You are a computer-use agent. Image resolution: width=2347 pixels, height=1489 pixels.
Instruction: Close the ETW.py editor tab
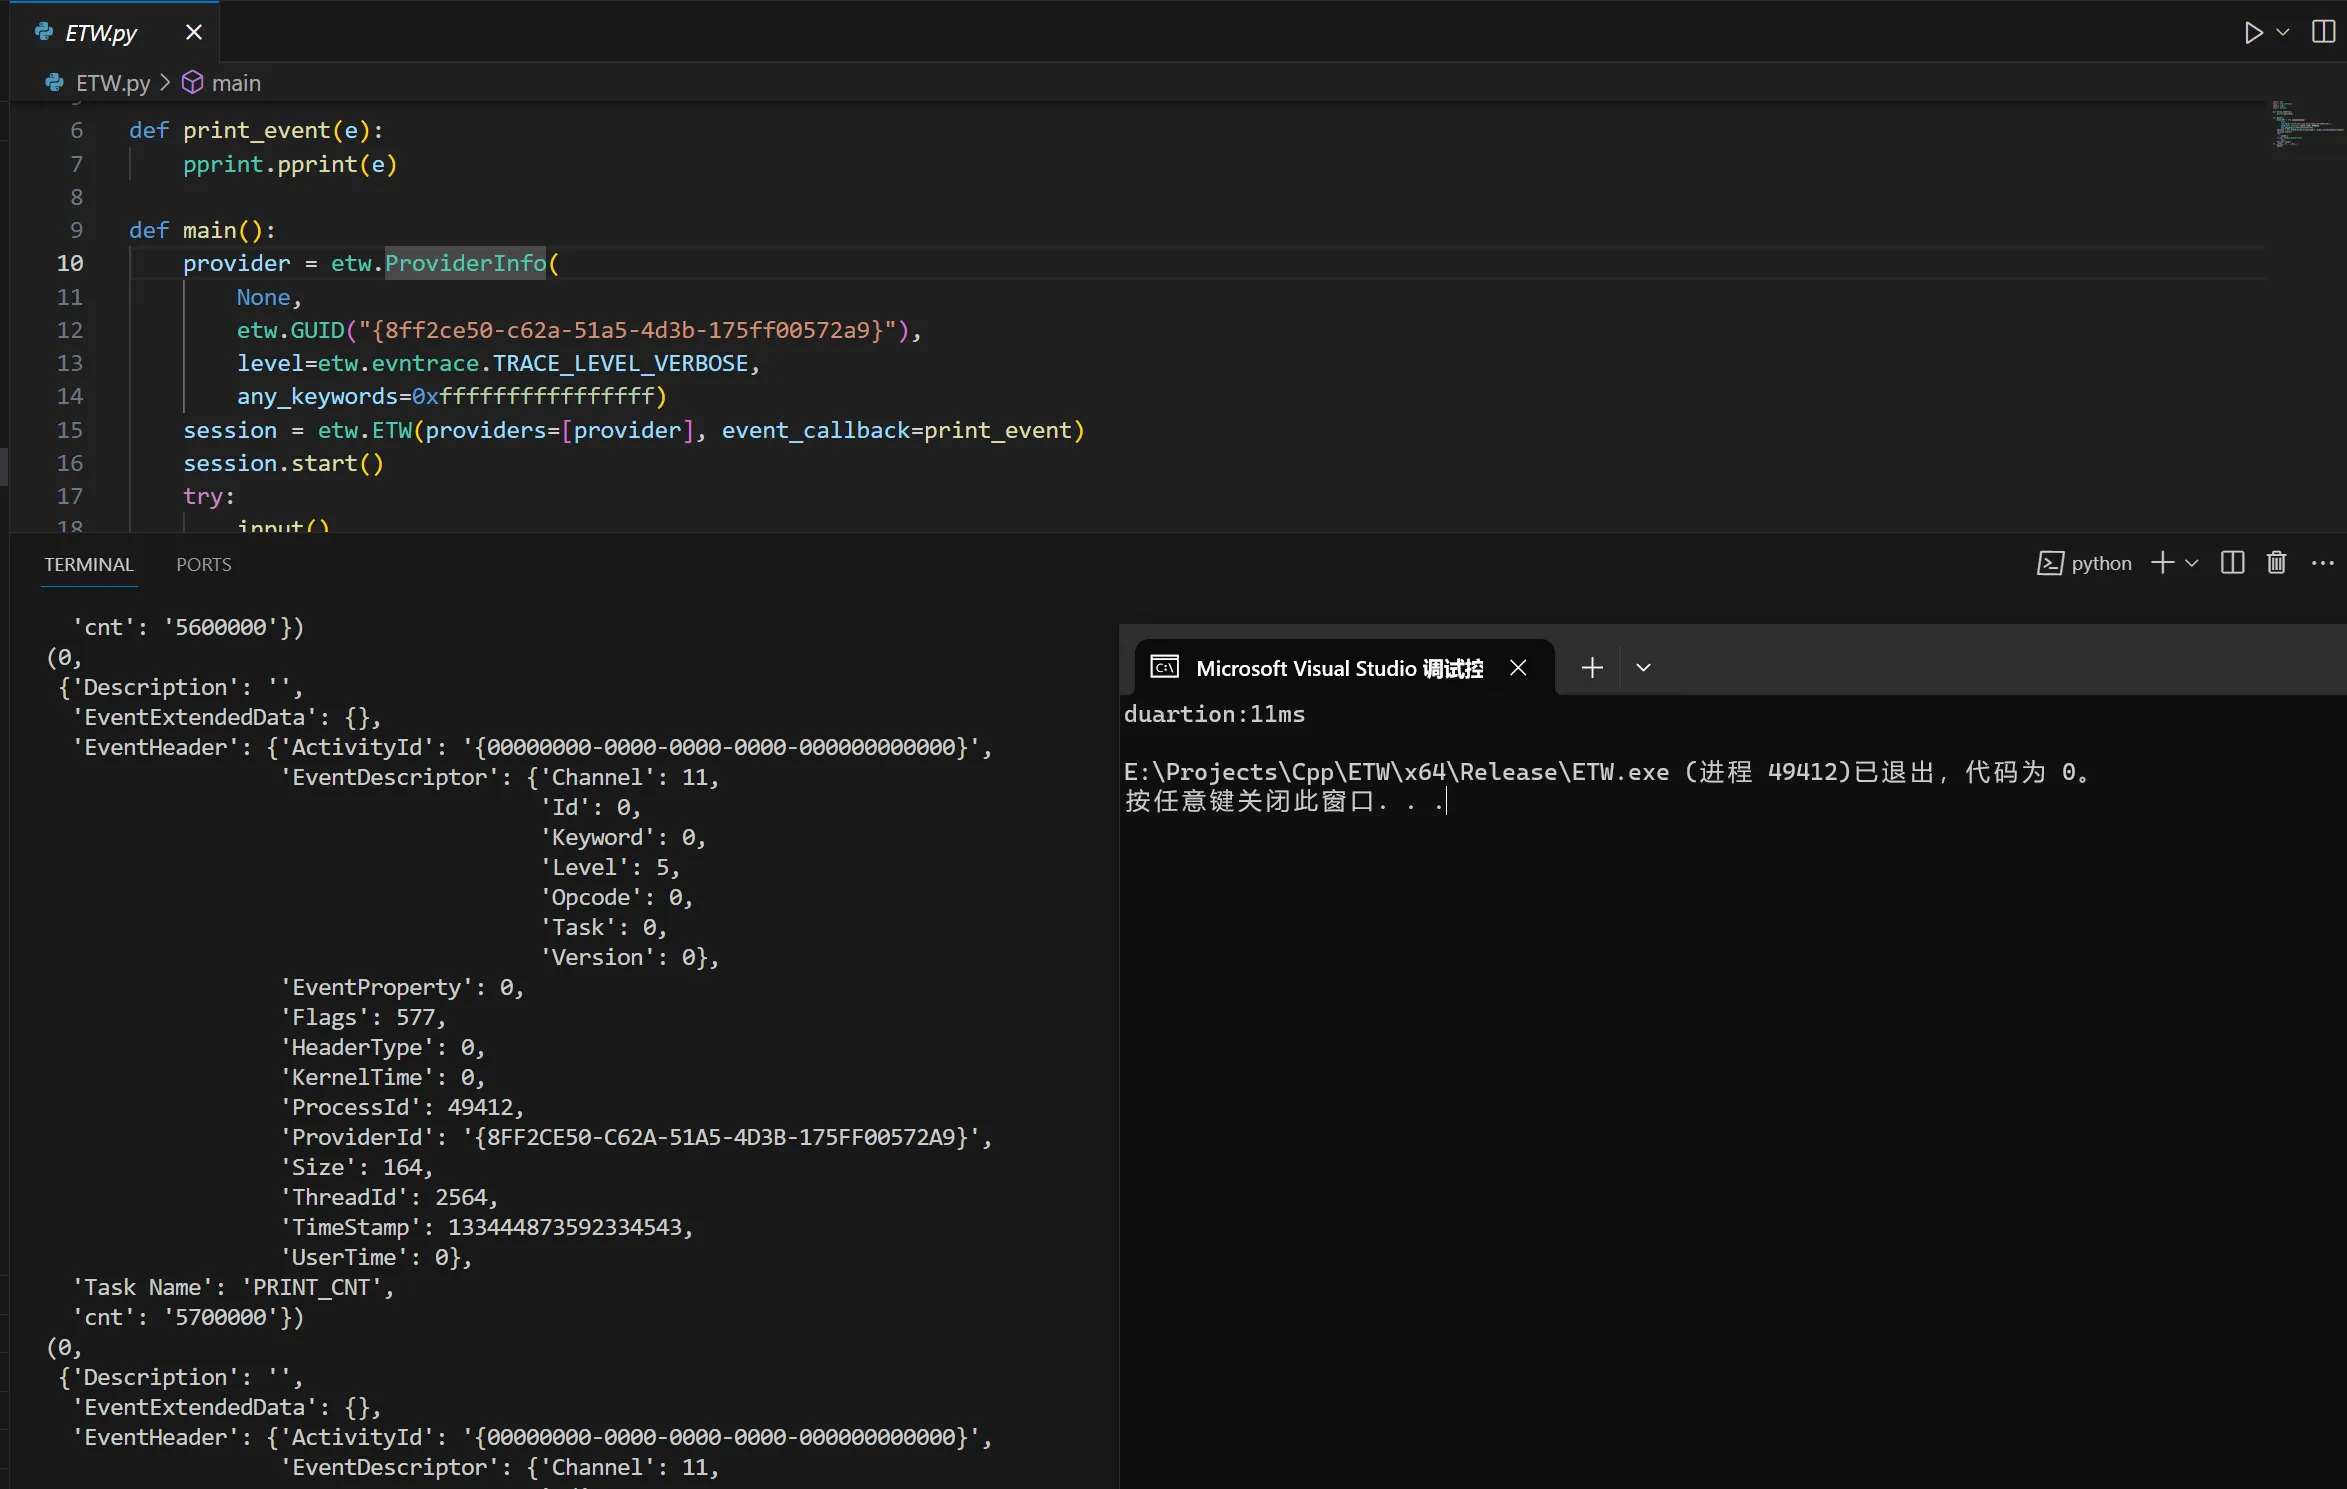coord(194,33)
